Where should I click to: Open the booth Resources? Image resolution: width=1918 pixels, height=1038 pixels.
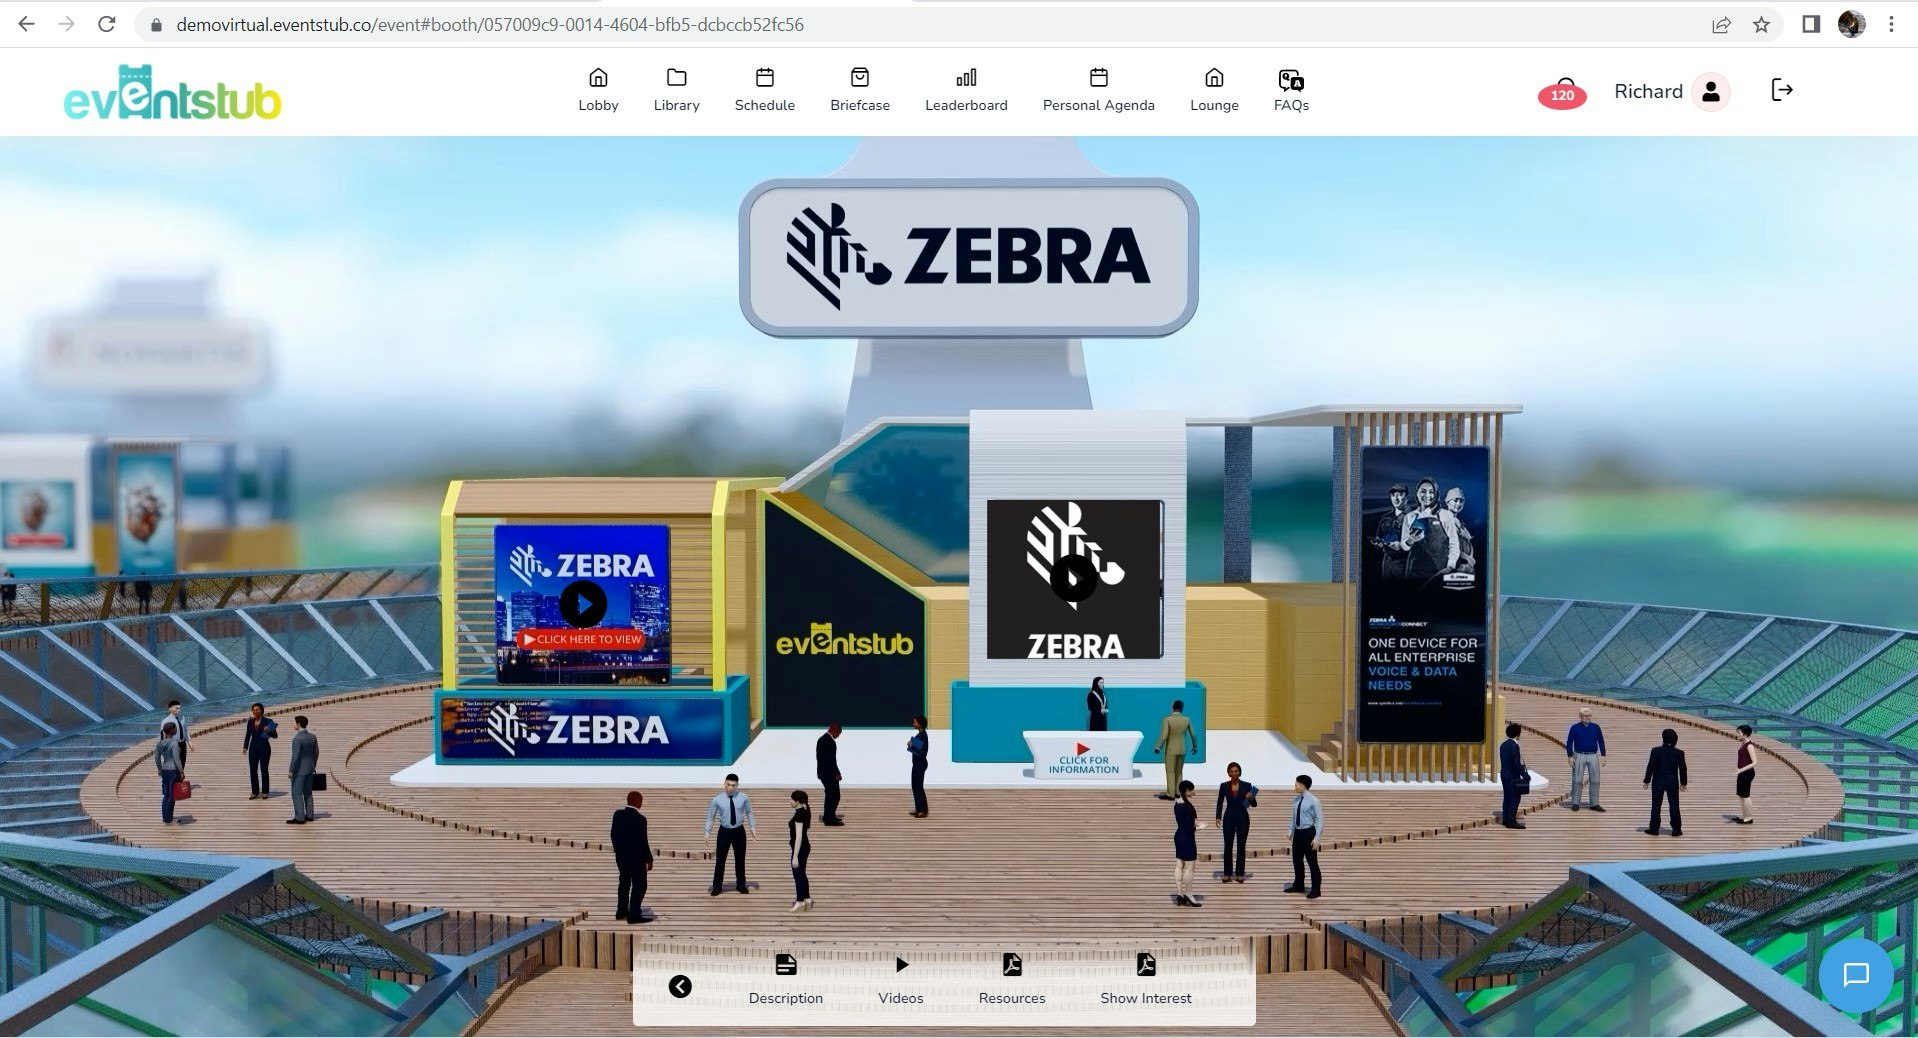pos(1012,979)
